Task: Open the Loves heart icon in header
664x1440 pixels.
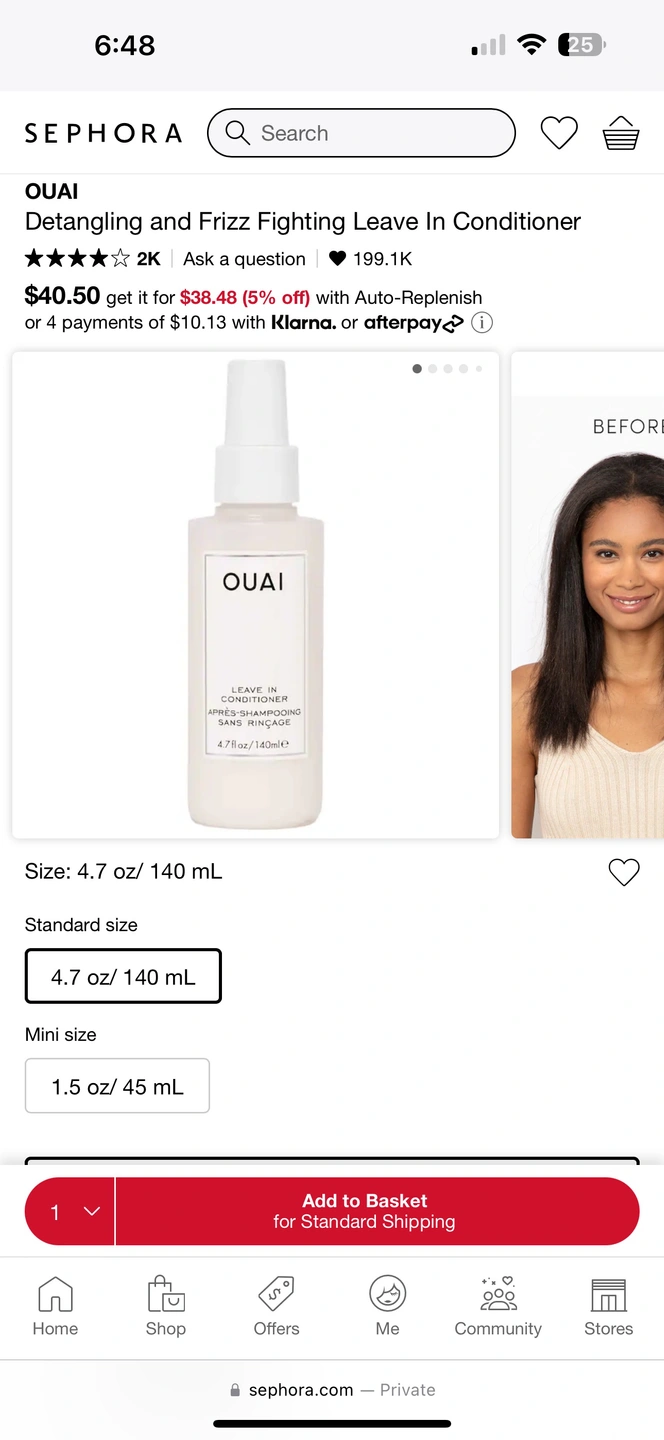Action: coord(559,133)
